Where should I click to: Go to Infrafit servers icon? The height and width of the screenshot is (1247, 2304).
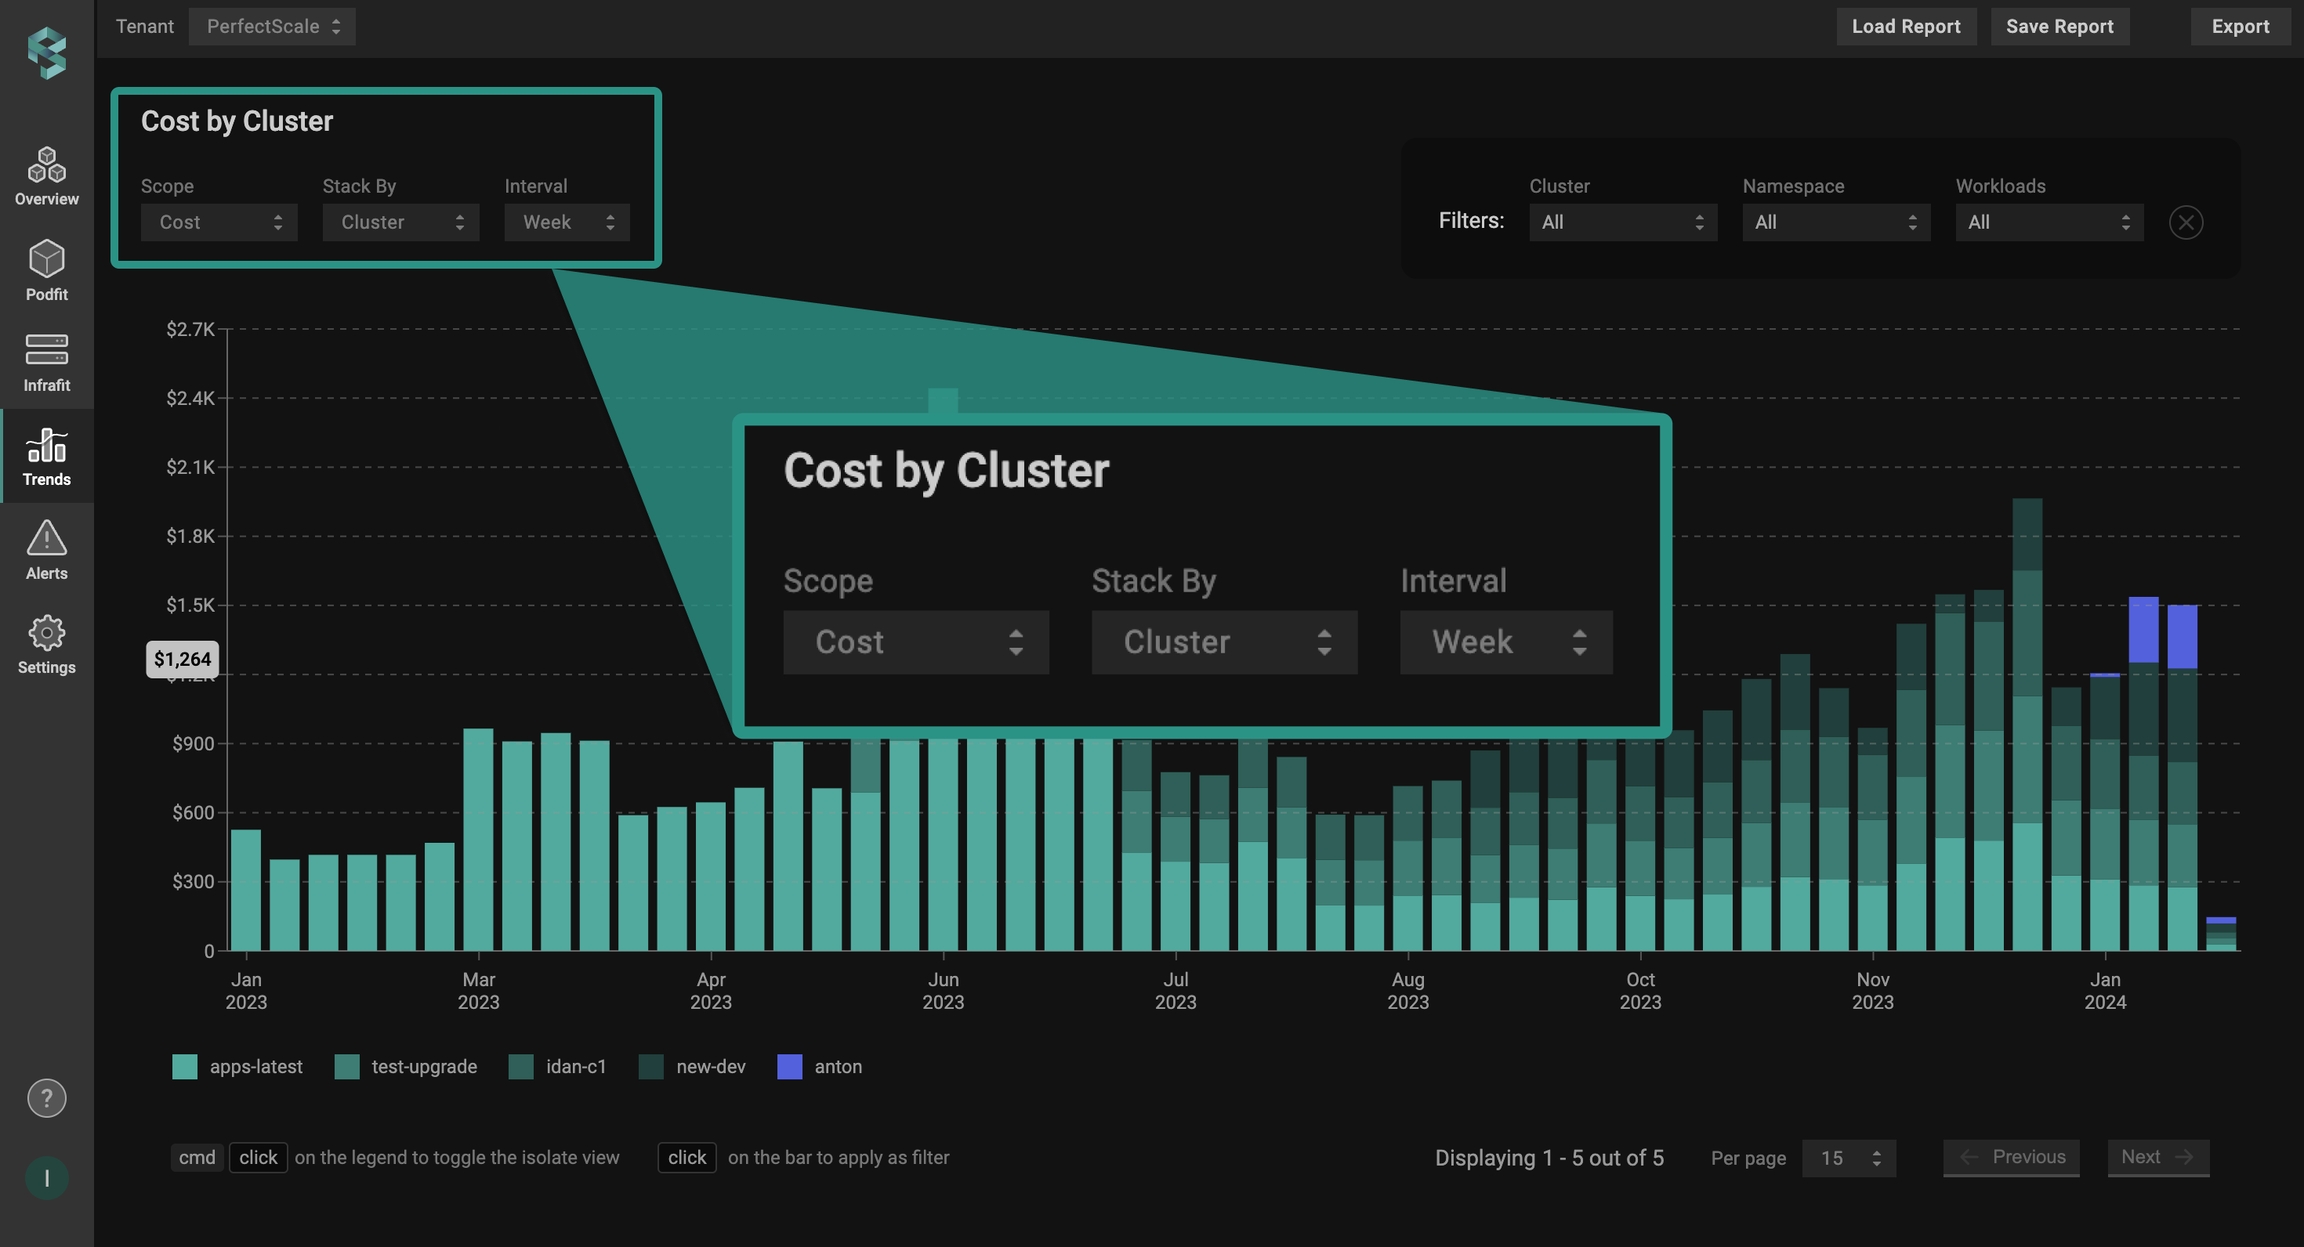46,351
